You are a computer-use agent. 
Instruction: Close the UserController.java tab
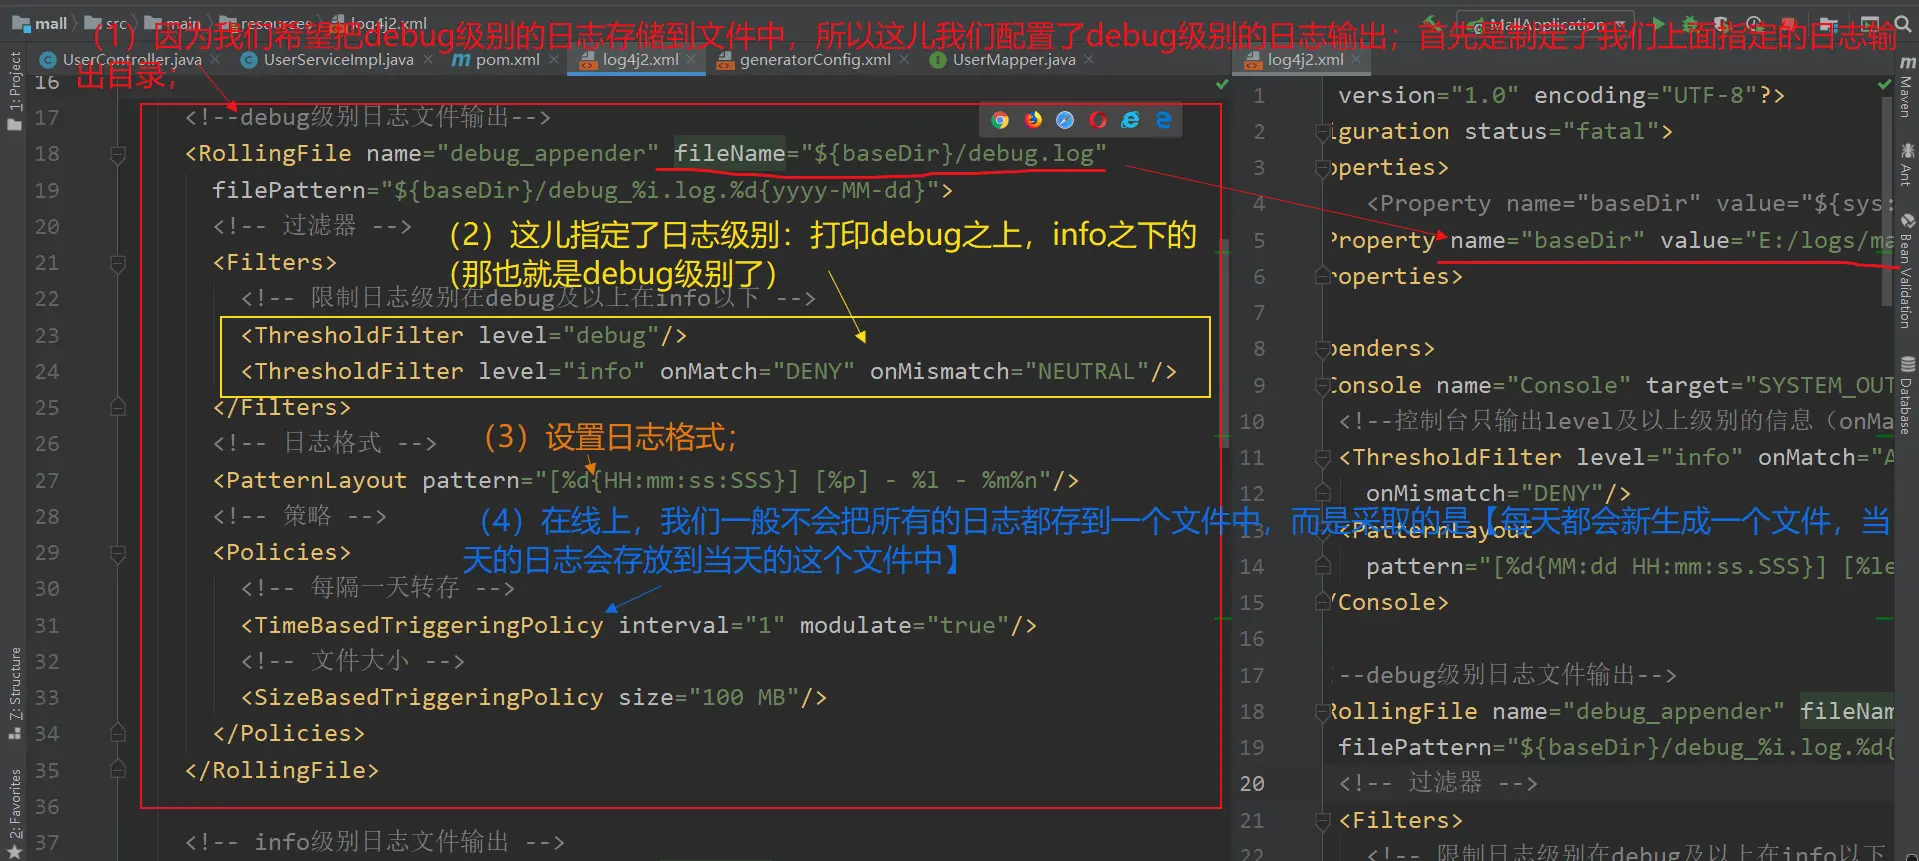pos(215,60)
